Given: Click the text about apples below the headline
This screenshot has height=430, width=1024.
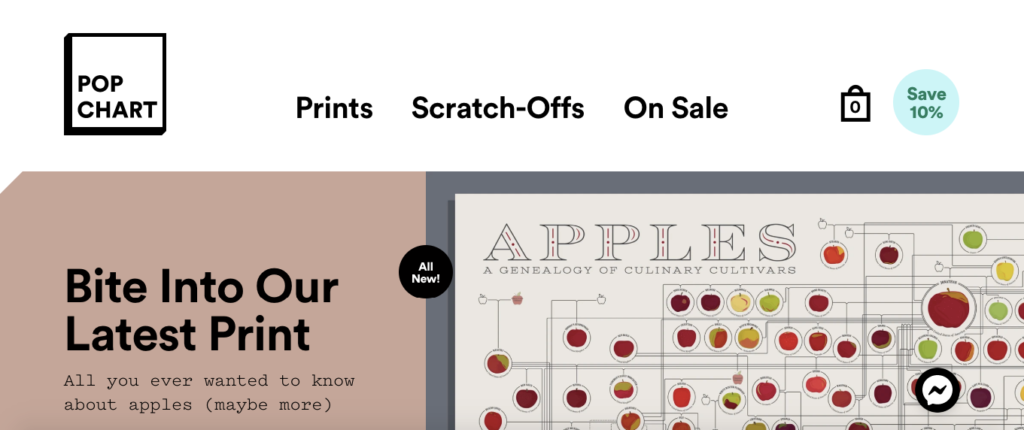Looking at the screenshot, I should click(x=209, y=393).
